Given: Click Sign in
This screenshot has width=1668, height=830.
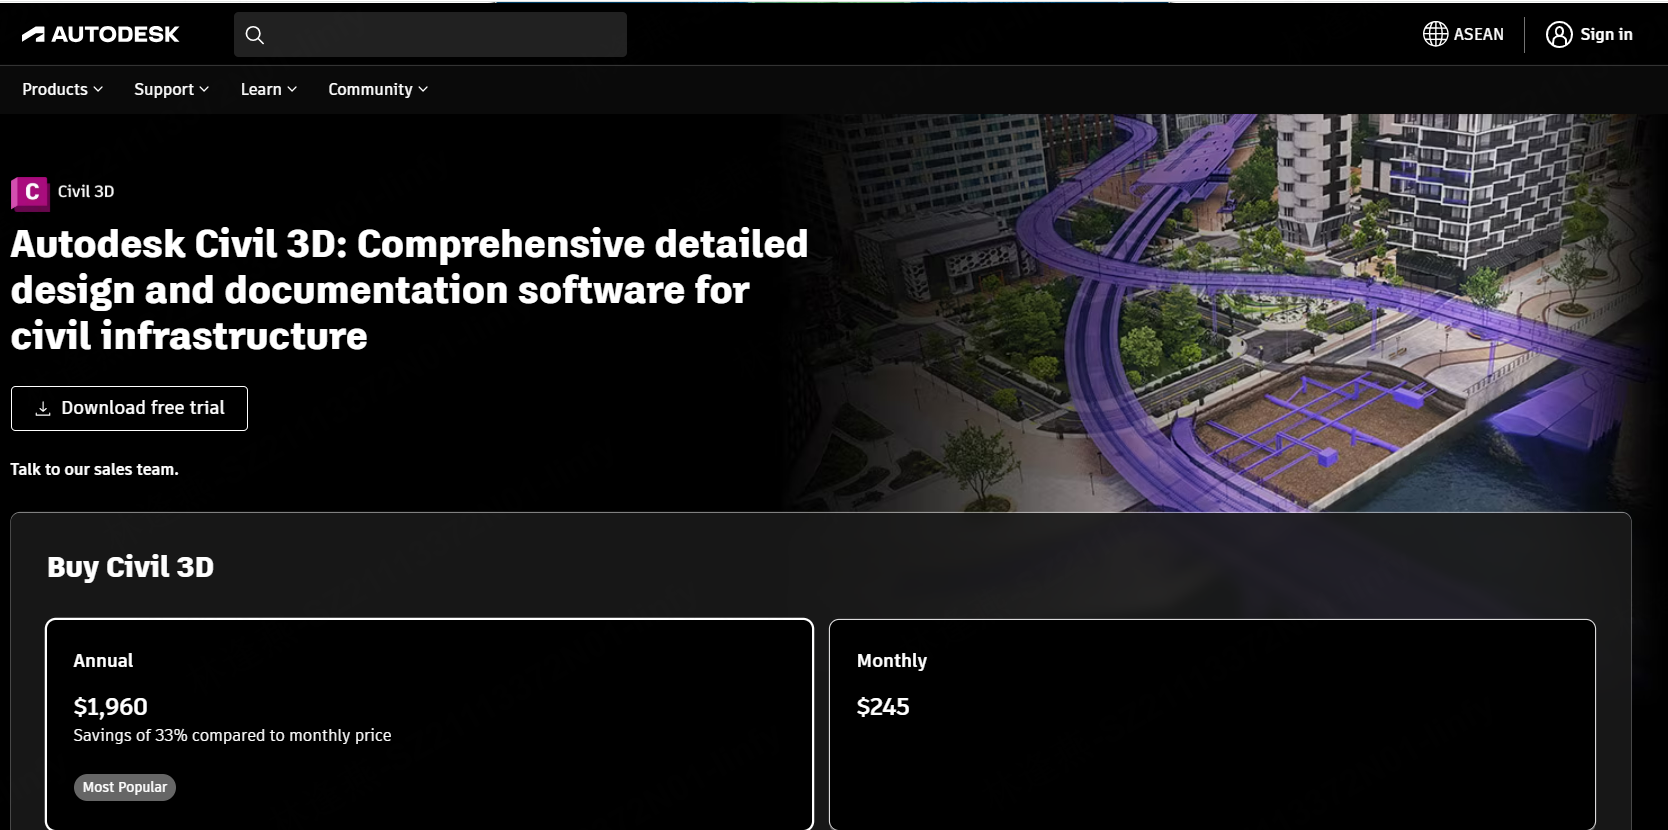Looking at the screenshot, I should pyautogui.click(x=1589, y=34).
